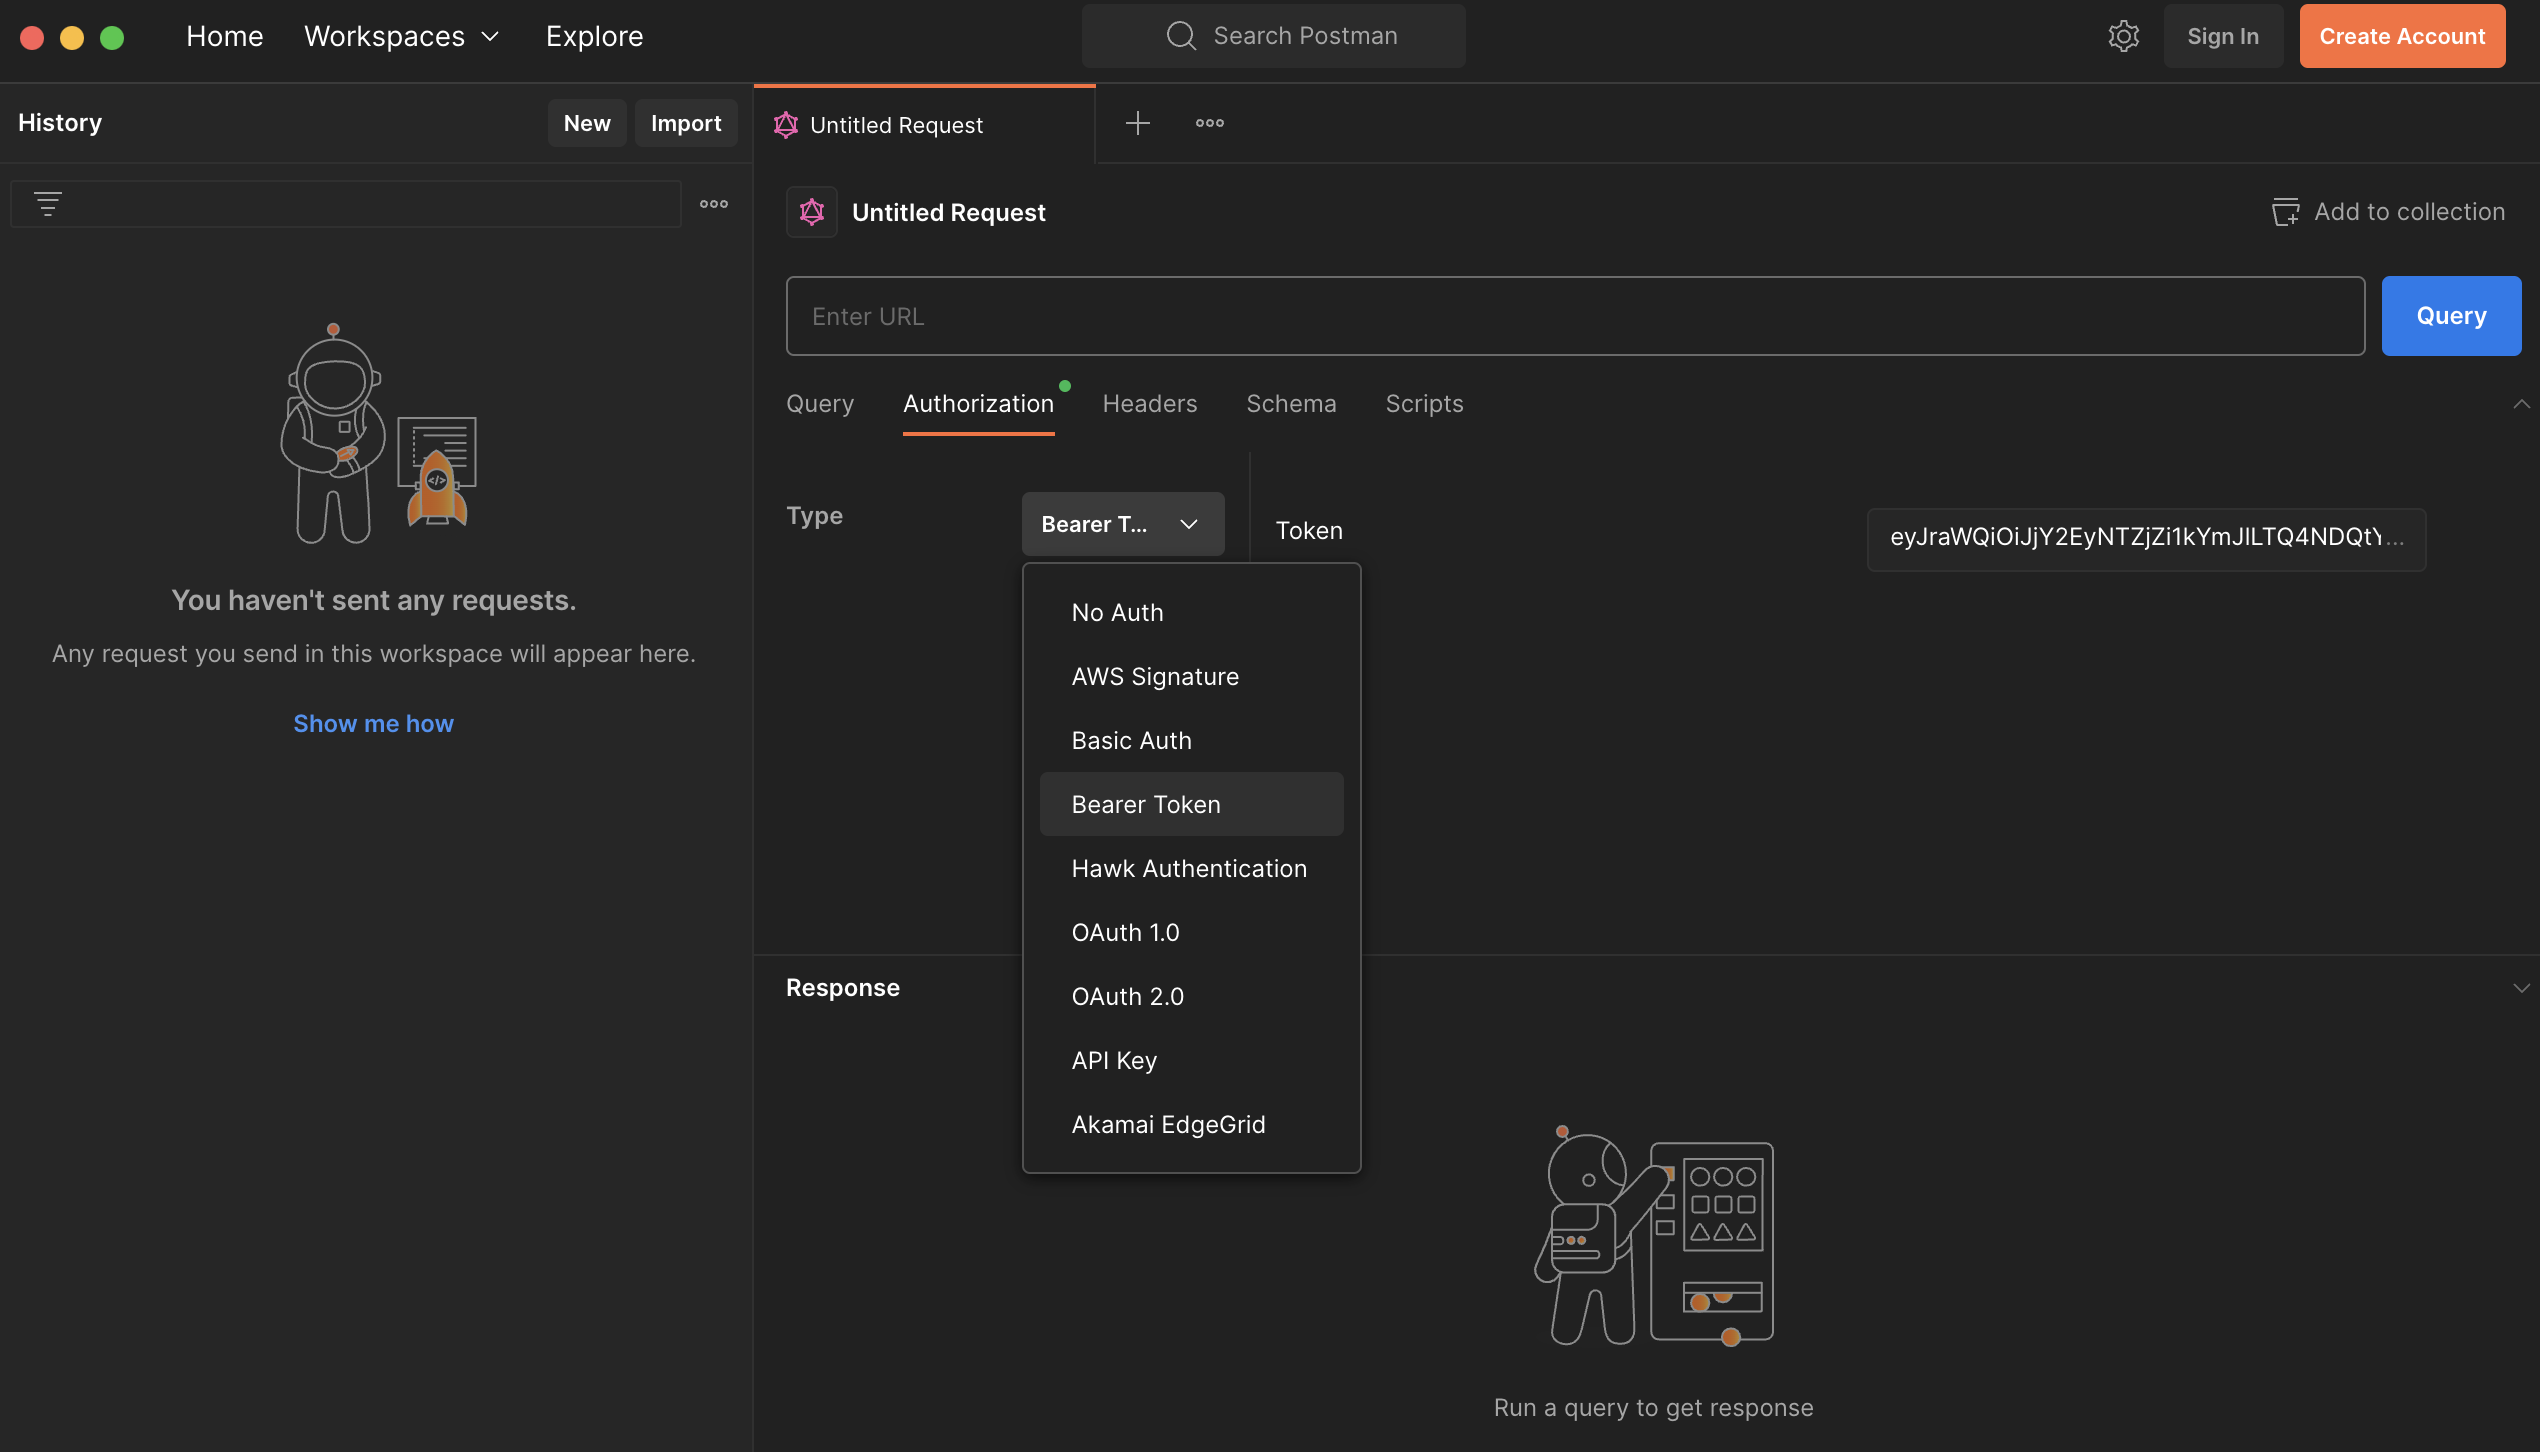
Task: Open tab options three-dot menu
Action: [1209, 123]
